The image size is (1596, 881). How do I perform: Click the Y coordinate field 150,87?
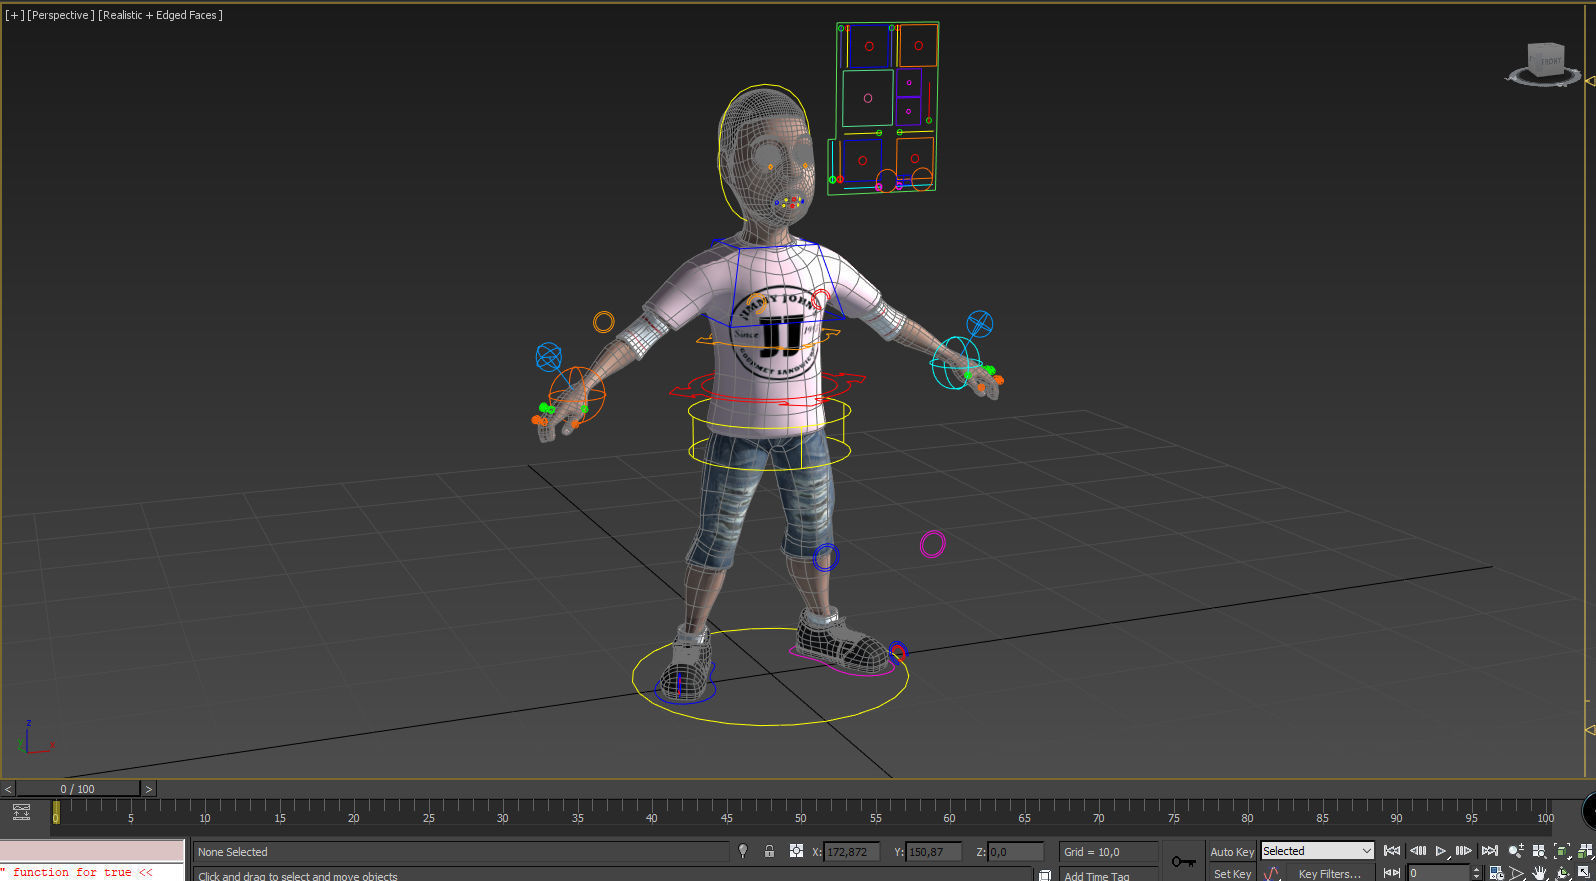click(x=933, y=852)
